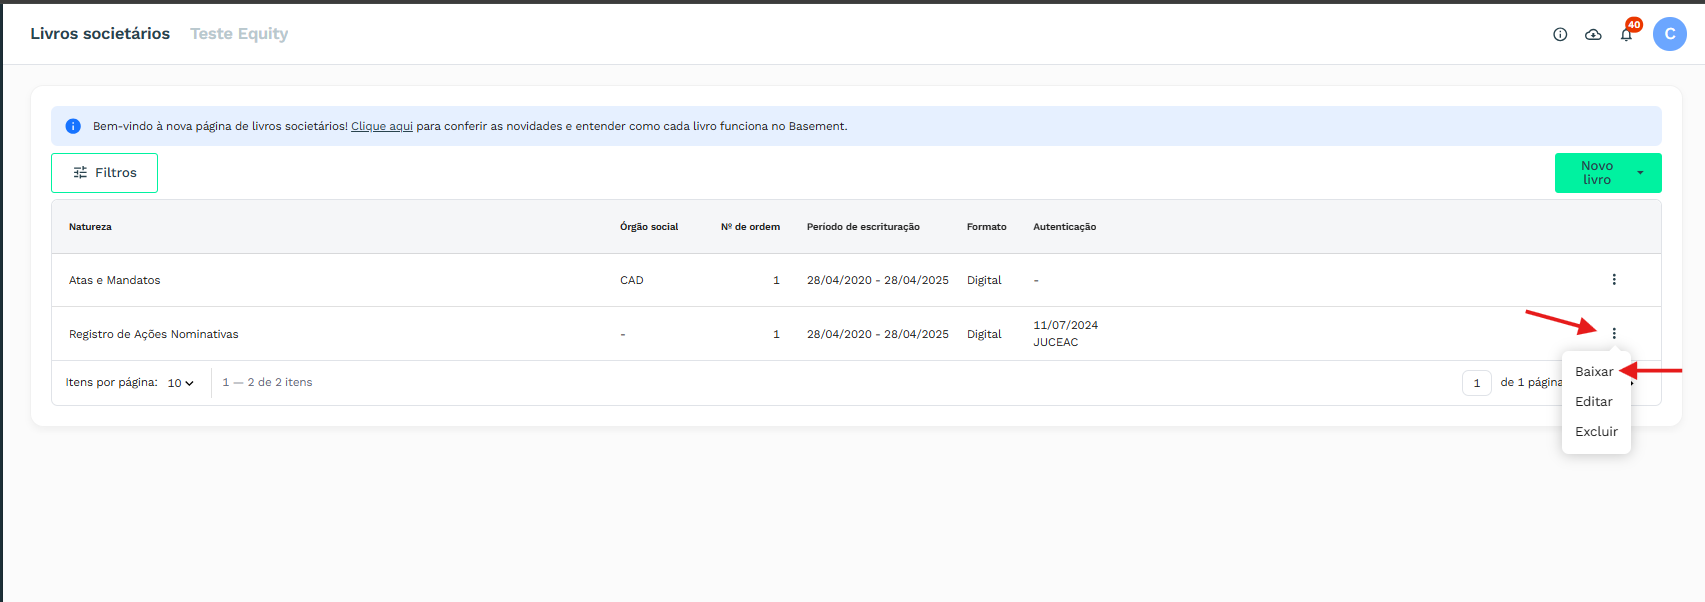This screenshot has width=1705, height=602.
Task: Select the Atas e Mandatos row
Action: (x=114, y=280)
